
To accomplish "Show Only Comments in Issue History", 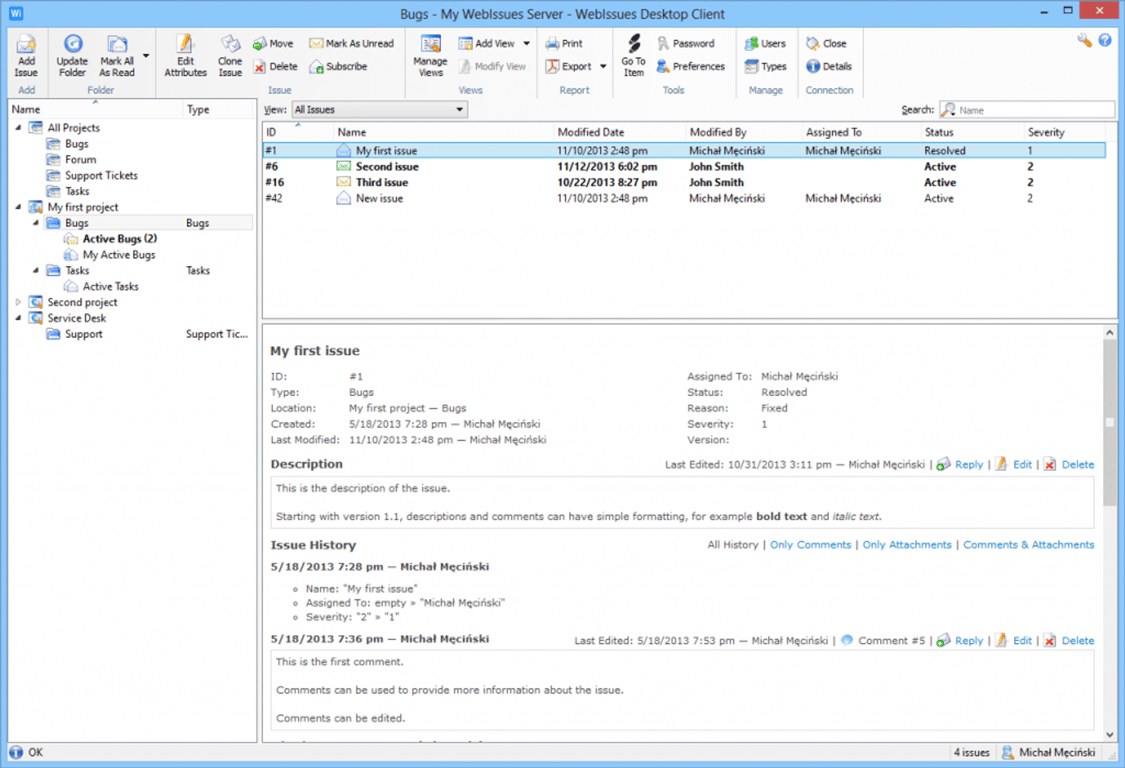I will coord(810,544).
